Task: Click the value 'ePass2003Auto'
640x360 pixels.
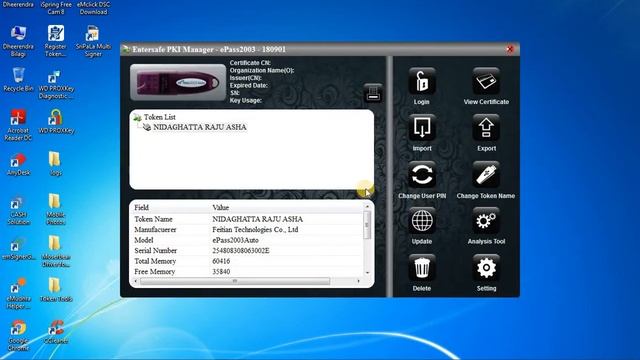Action: 236,240
